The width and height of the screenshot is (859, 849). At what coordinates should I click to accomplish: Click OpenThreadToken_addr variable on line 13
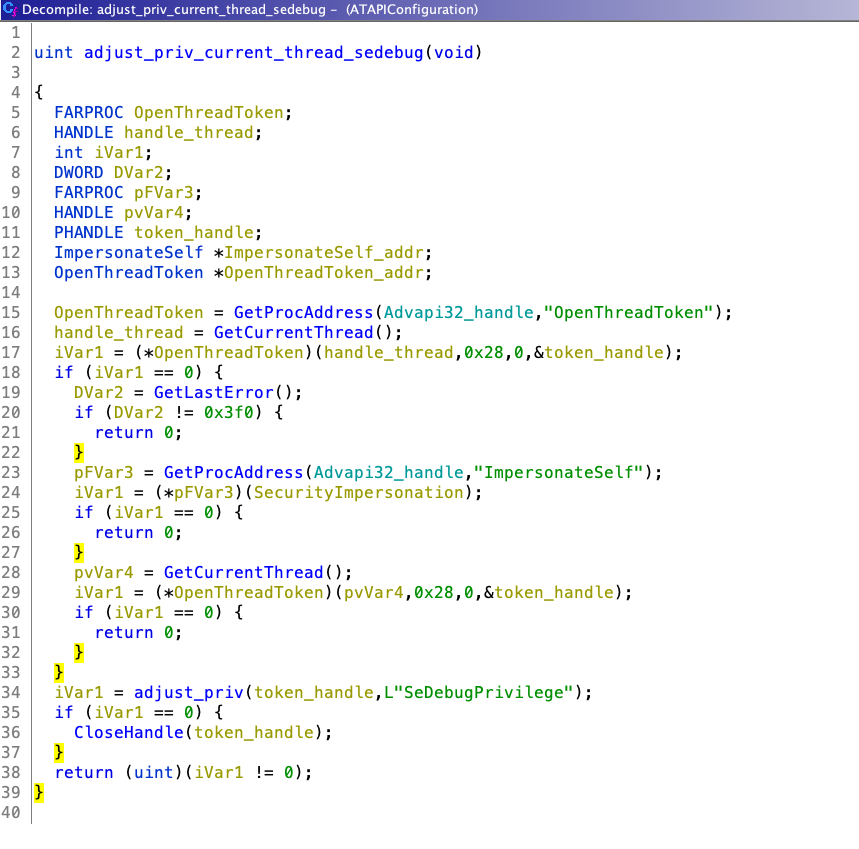[324, 272]
